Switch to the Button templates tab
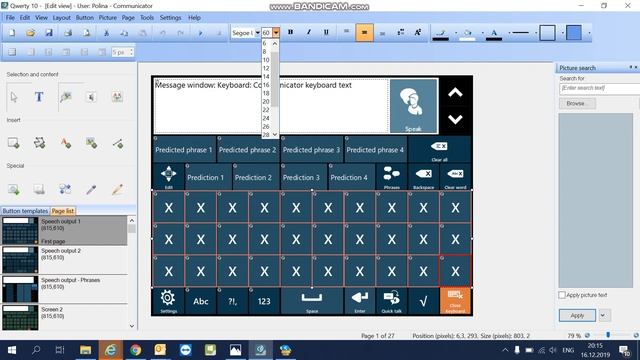This screenshot has height=360, width=640. click(x=25, y=211)
